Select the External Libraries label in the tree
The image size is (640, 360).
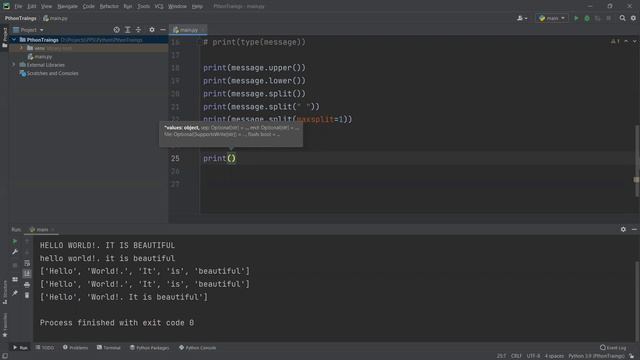point(45,65)
